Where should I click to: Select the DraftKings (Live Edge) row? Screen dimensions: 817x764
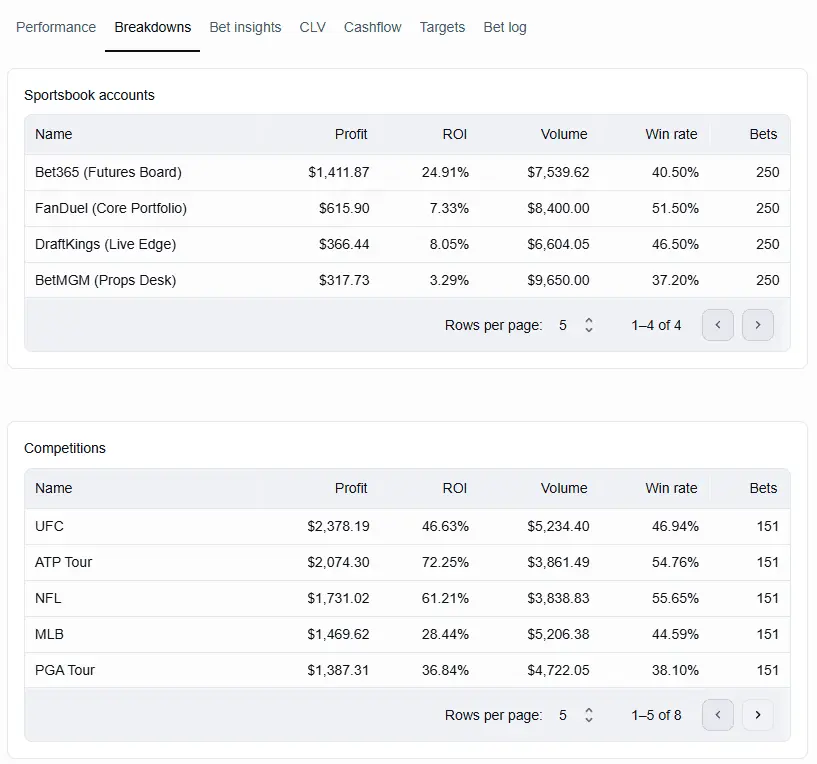click(x=407, y=244)
